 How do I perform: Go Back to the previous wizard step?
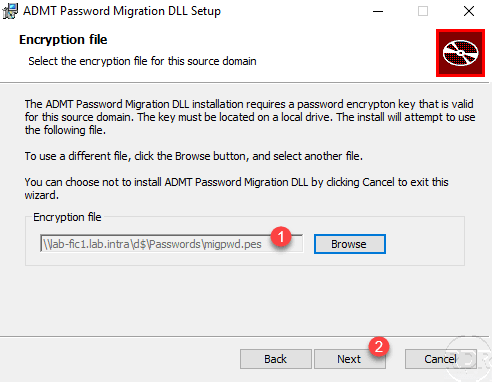[x=276, y=359]
